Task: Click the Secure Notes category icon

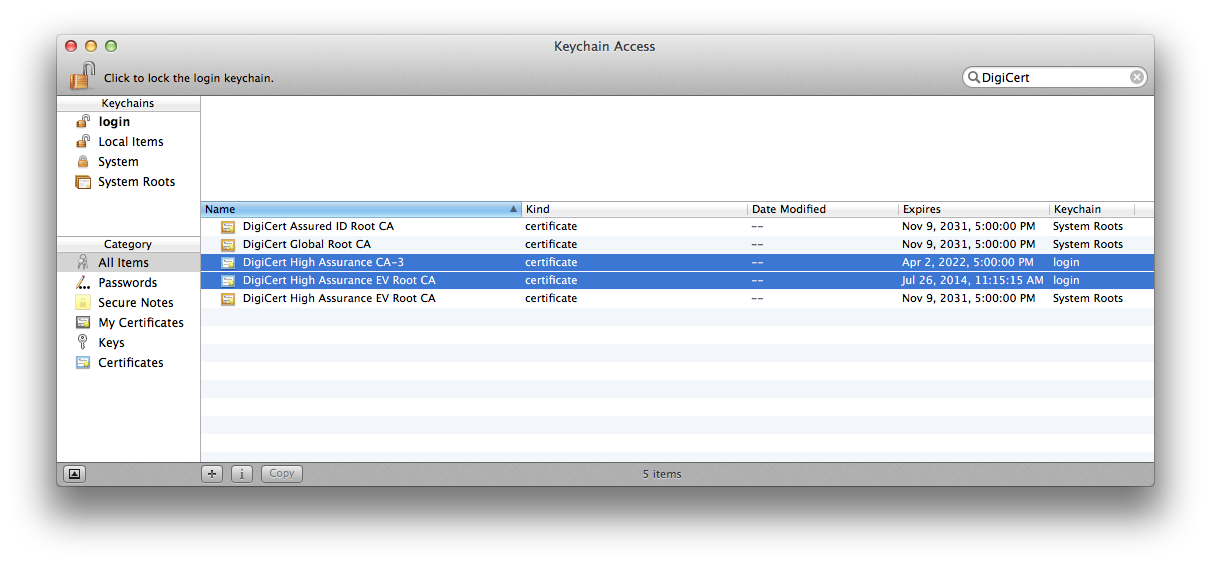Action: tap(83, 302)
